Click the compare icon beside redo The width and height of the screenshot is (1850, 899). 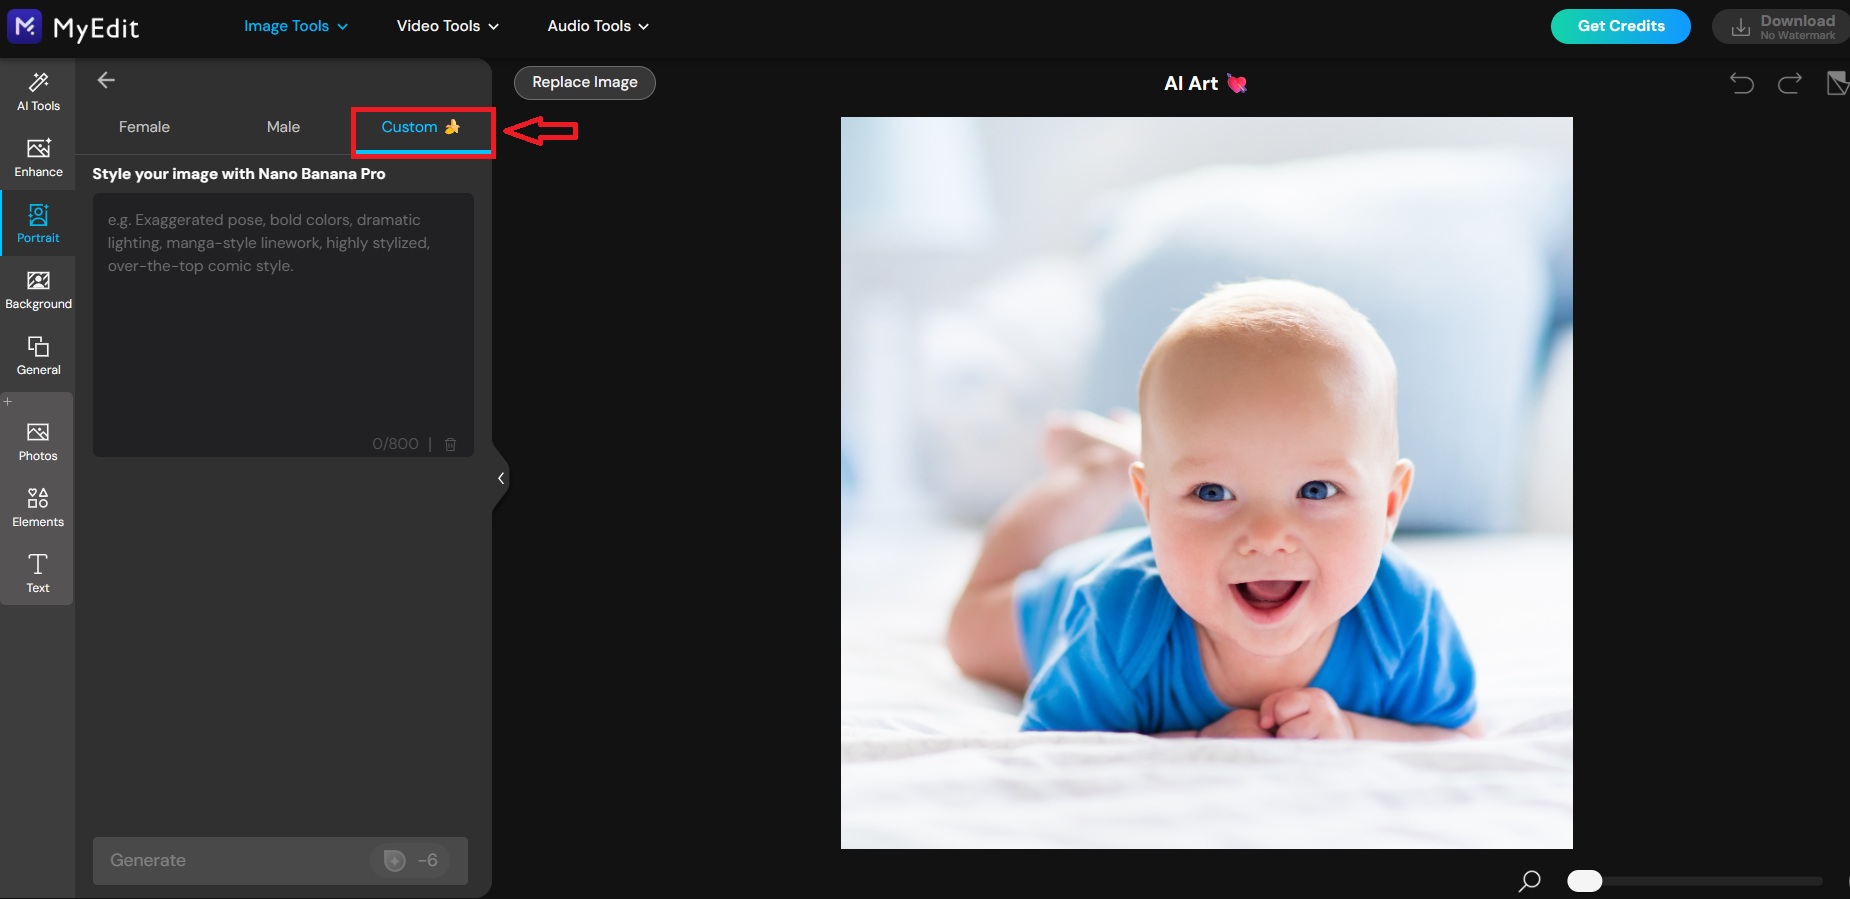[x=1838, y=83]
